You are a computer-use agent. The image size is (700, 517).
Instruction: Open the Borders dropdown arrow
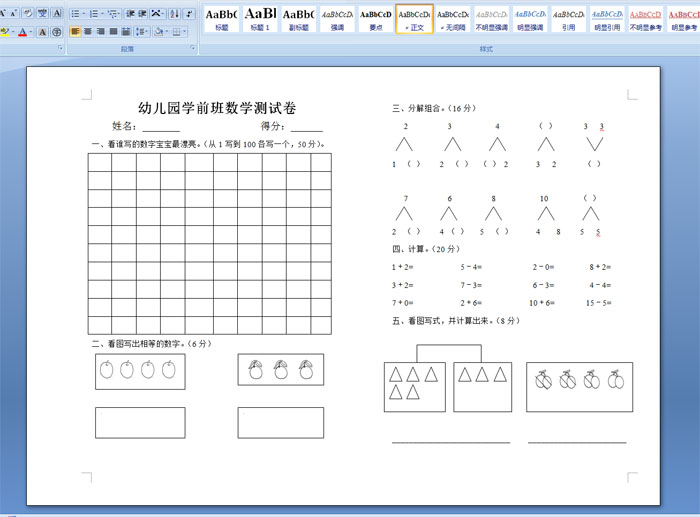point(184,32)
